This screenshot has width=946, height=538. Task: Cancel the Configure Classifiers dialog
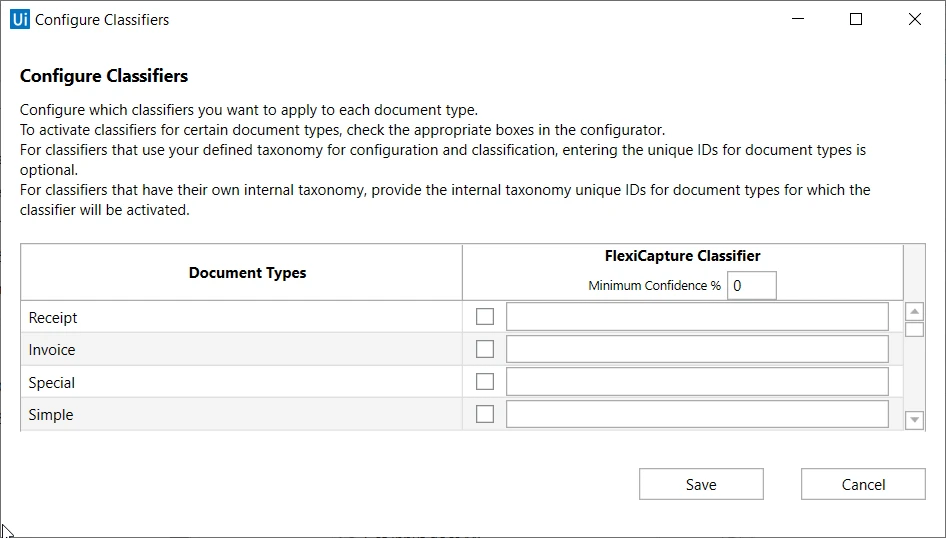coord(863,484)
